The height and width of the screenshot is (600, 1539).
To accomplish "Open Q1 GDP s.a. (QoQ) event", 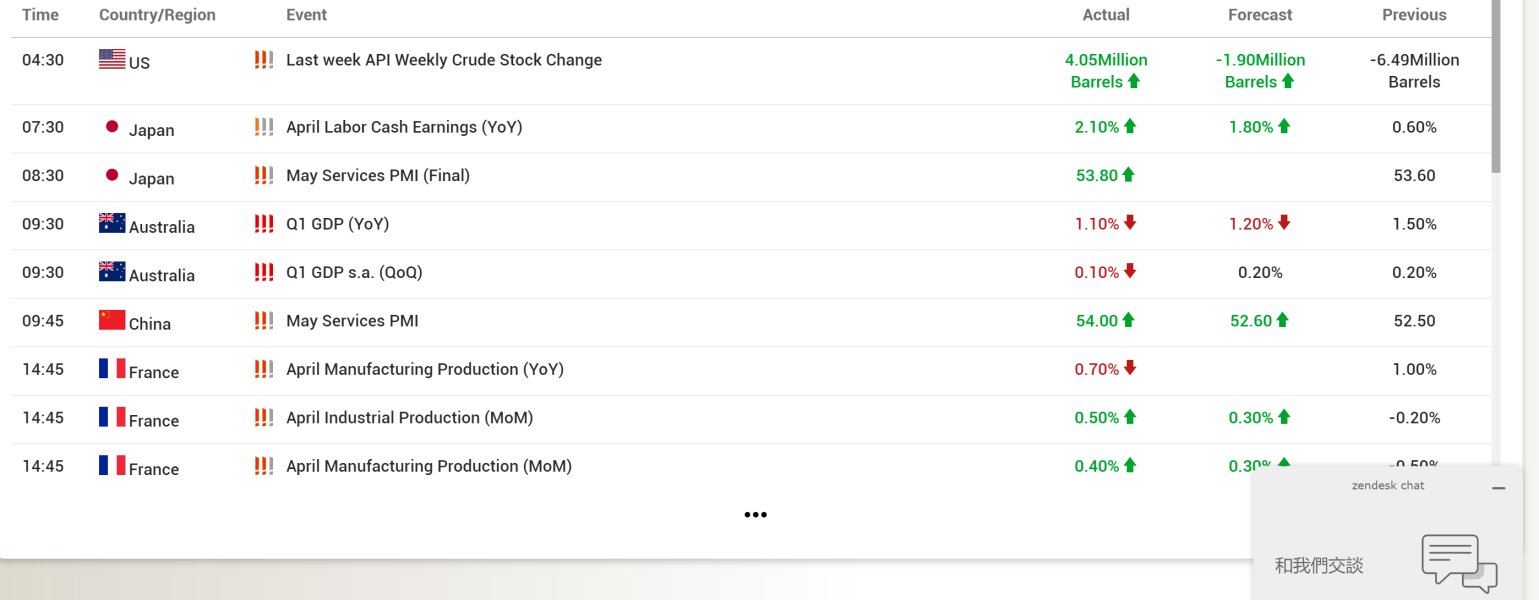I will [x=354, y=272].
